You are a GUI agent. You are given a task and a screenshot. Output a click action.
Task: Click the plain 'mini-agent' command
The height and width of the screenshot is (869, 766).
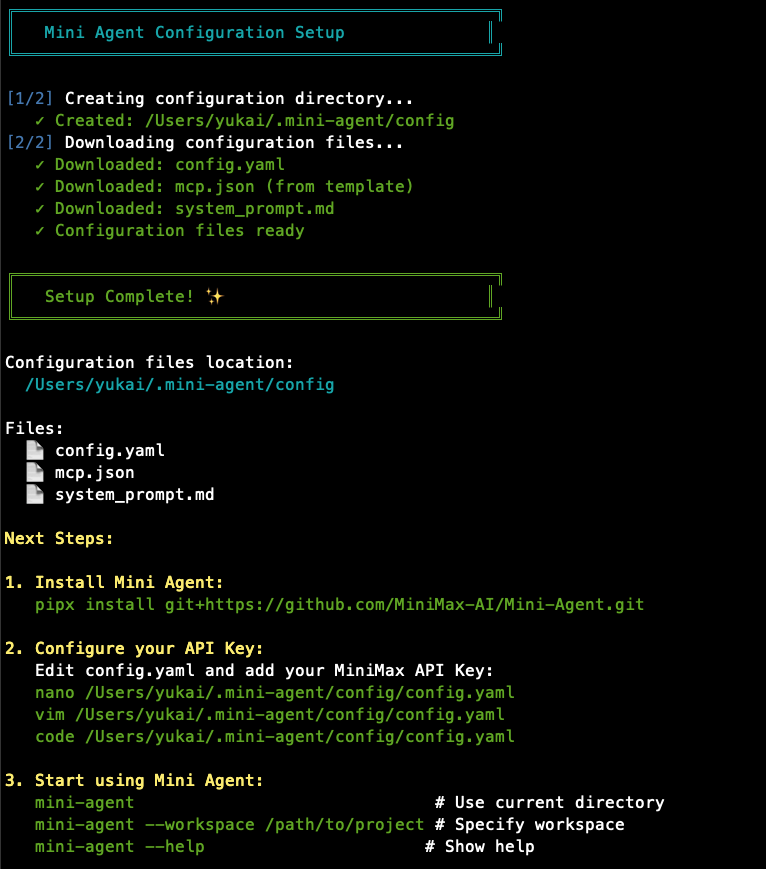coord(85,802)
